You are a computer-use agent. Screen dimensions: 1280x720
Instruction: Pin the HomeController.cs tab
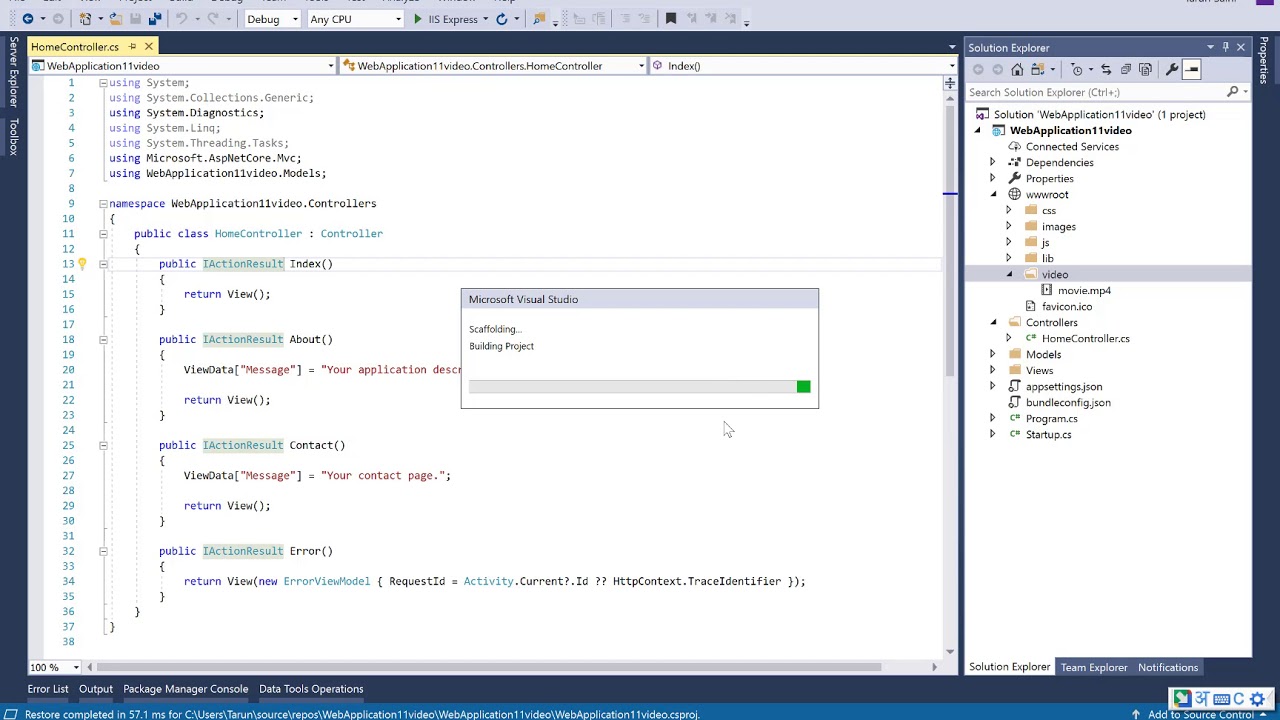pyautogui.click(x=132, y=47)
